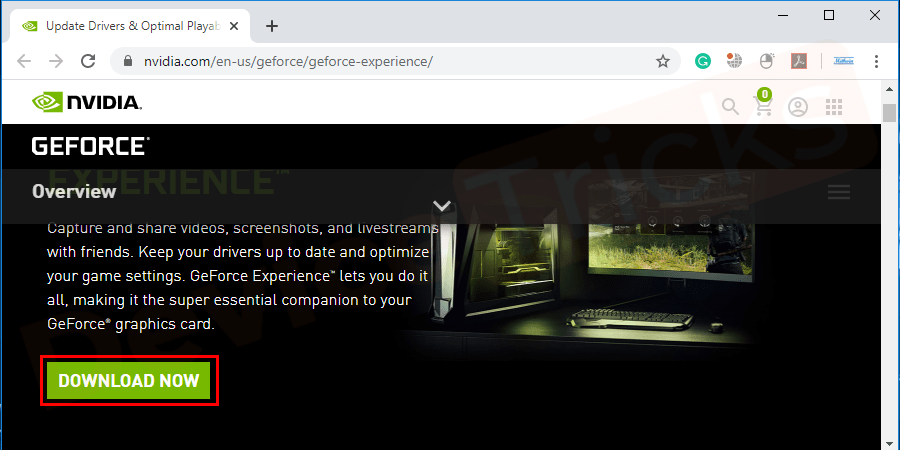Open the NVIDIA user account icon
This screenshot has height=450, width=900.
click(798, 107)
